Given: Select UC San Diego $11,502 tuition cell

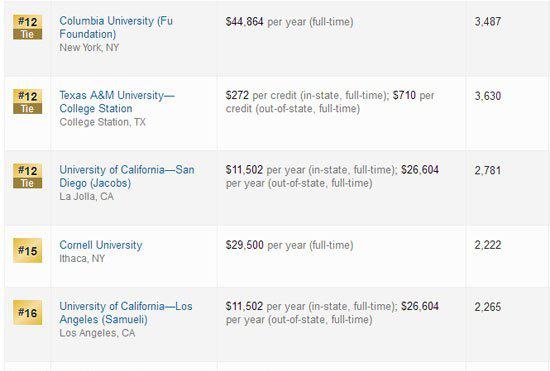Looking at the screenshot, I should (332, 176).
